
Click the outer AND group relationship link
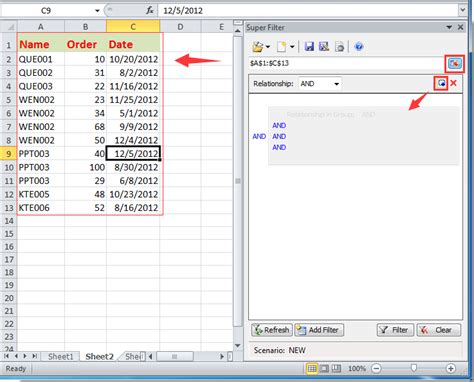click(x=259, y=136)
